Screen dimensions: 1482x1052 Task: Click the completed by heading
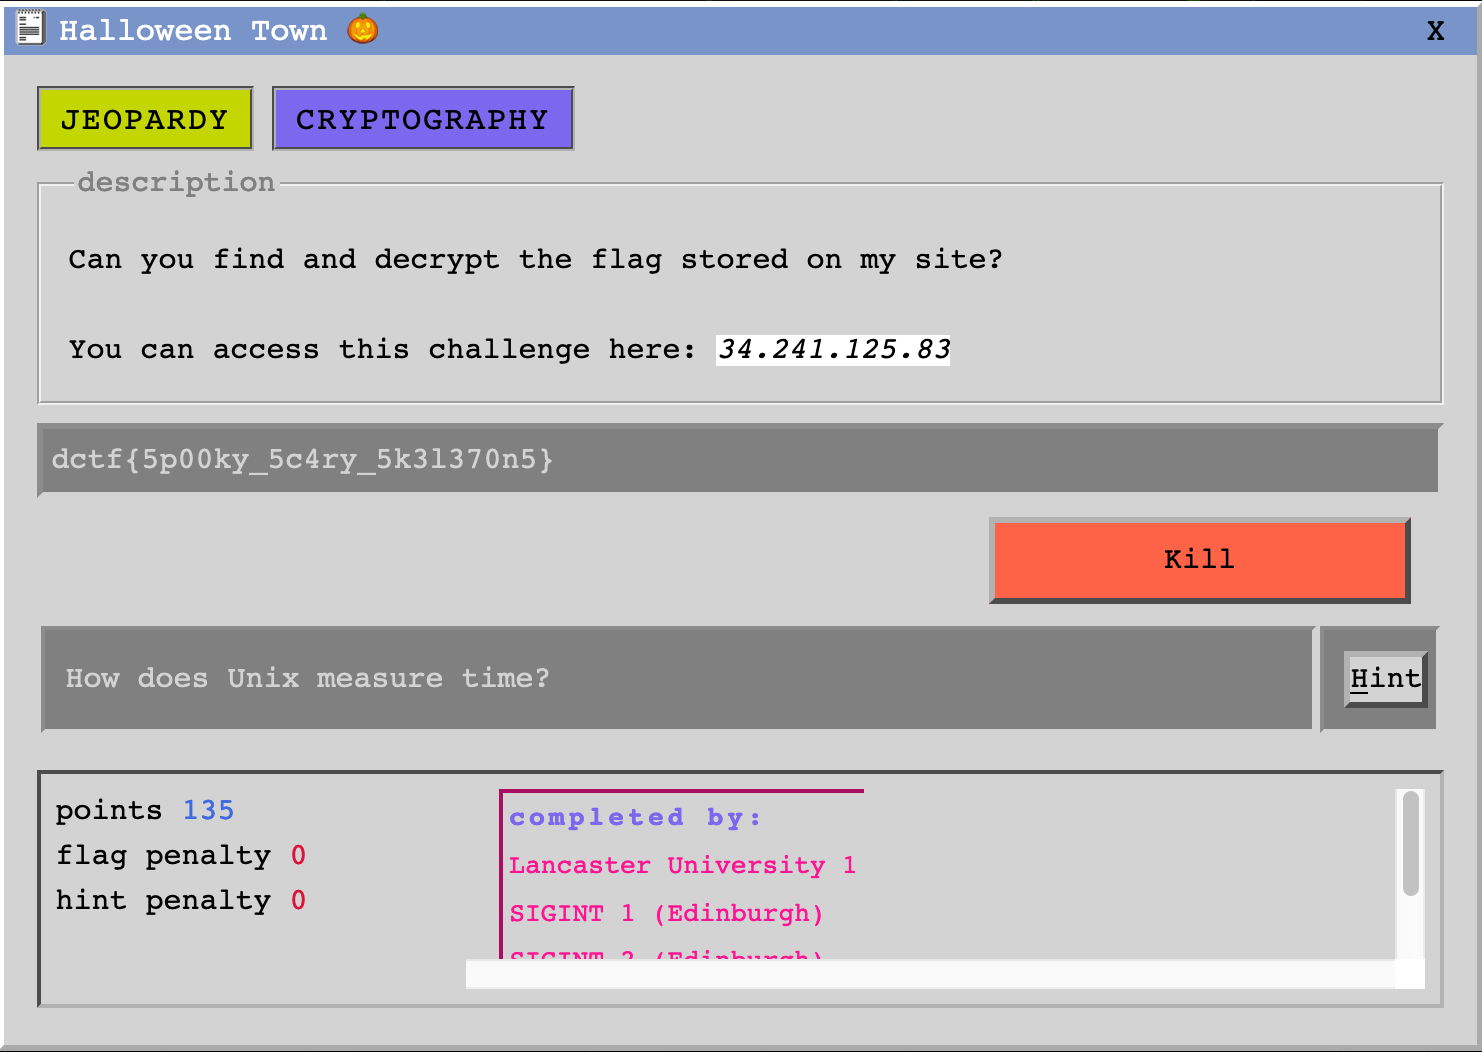tap(635, 817)
